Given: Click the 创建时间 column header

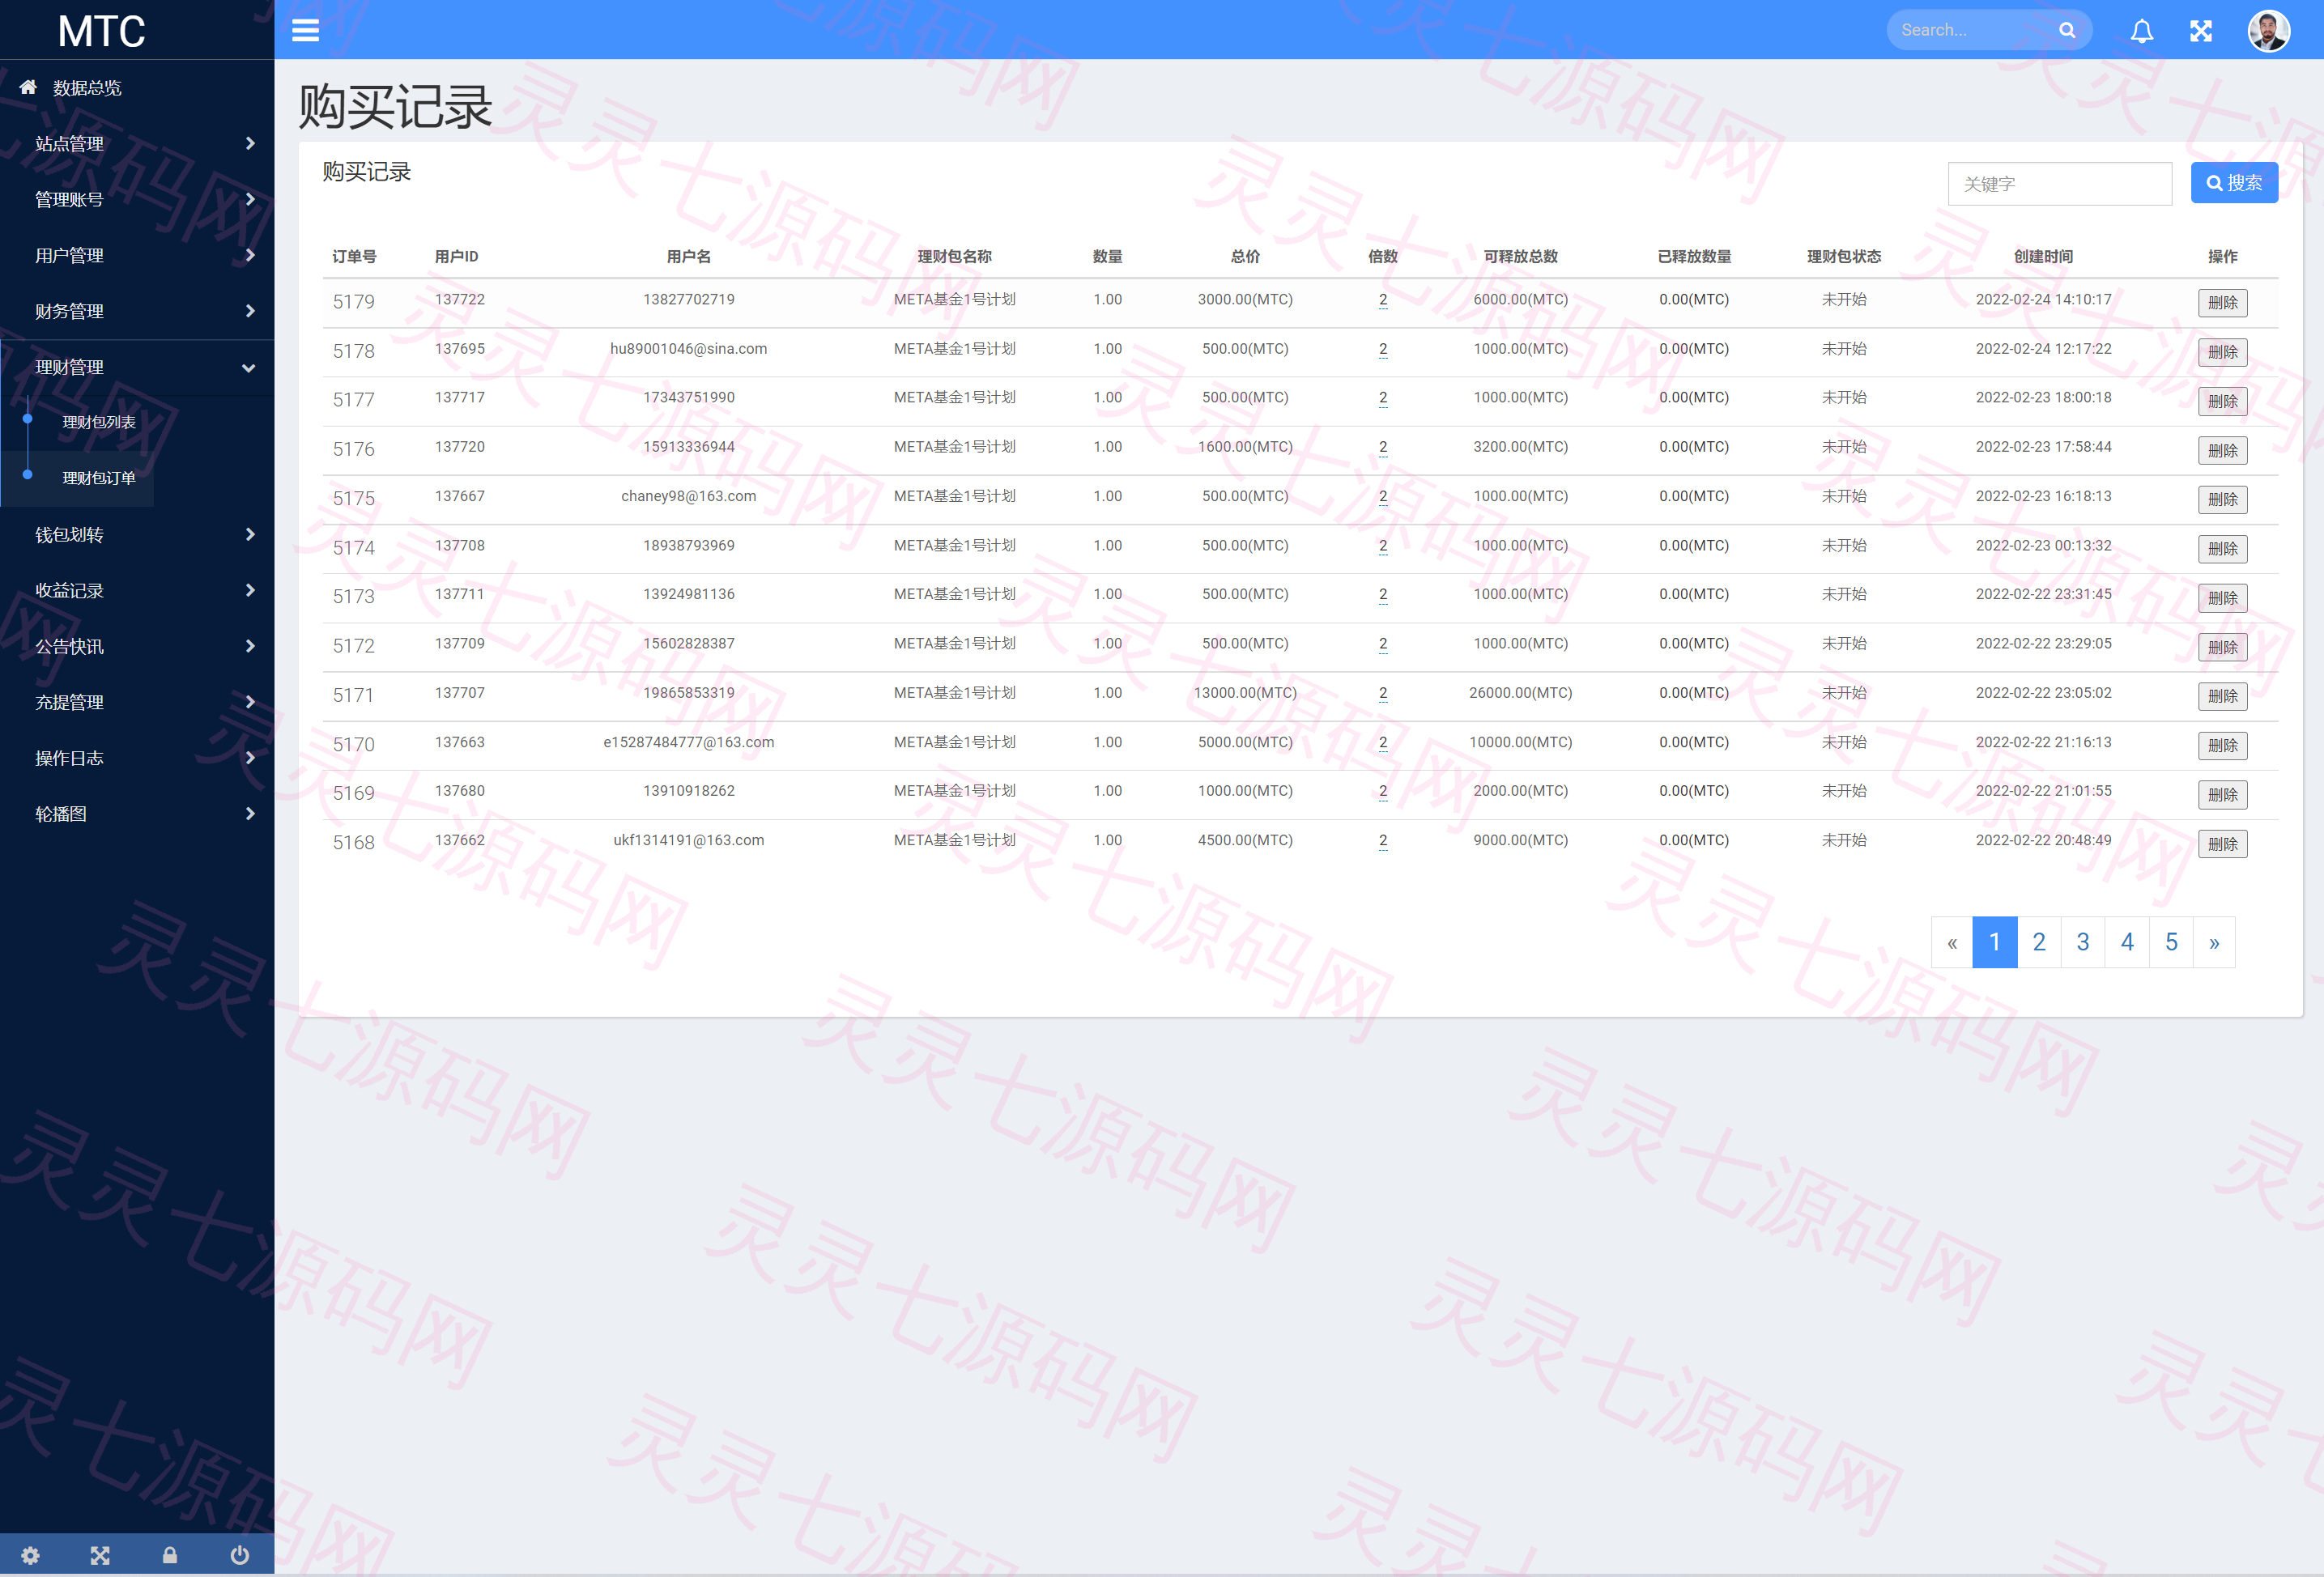Looking at the screenshot, I should pyautogui.click(x=2043, y=257).
